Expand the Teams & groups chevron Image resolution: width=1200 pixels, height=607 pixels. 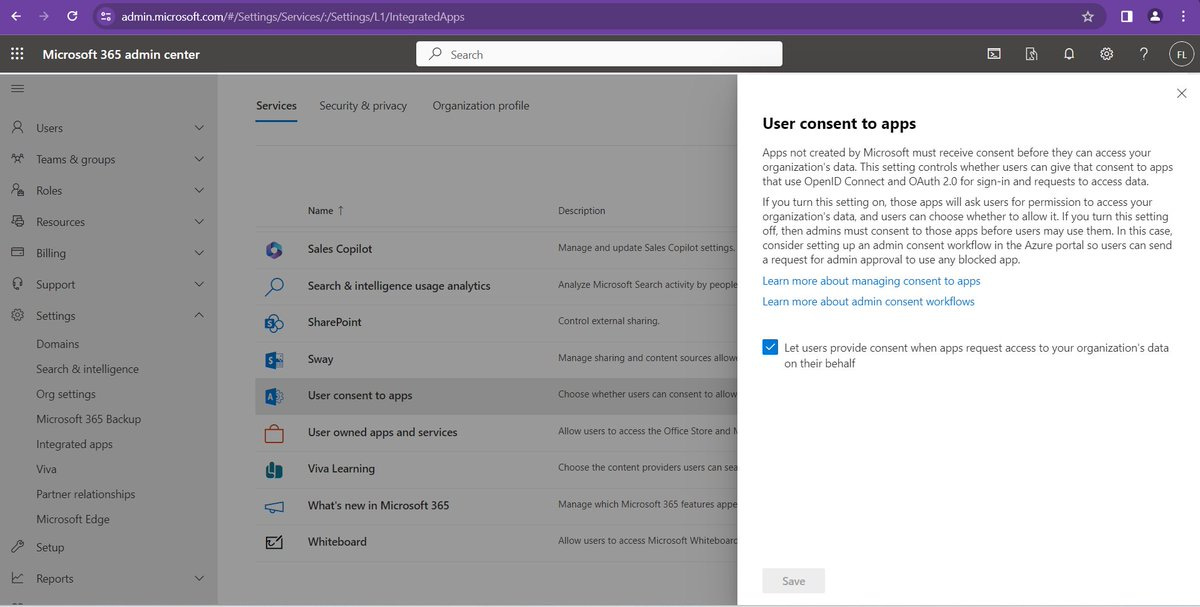(199, 159)
